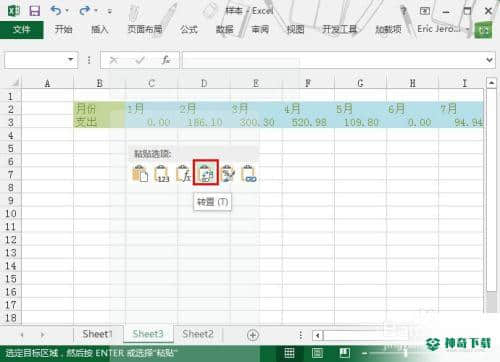Image resolution: width=500 pixels, height=362 pixels.
Task: Click the next sheet navigation arrow
Action: pos(42,334)
